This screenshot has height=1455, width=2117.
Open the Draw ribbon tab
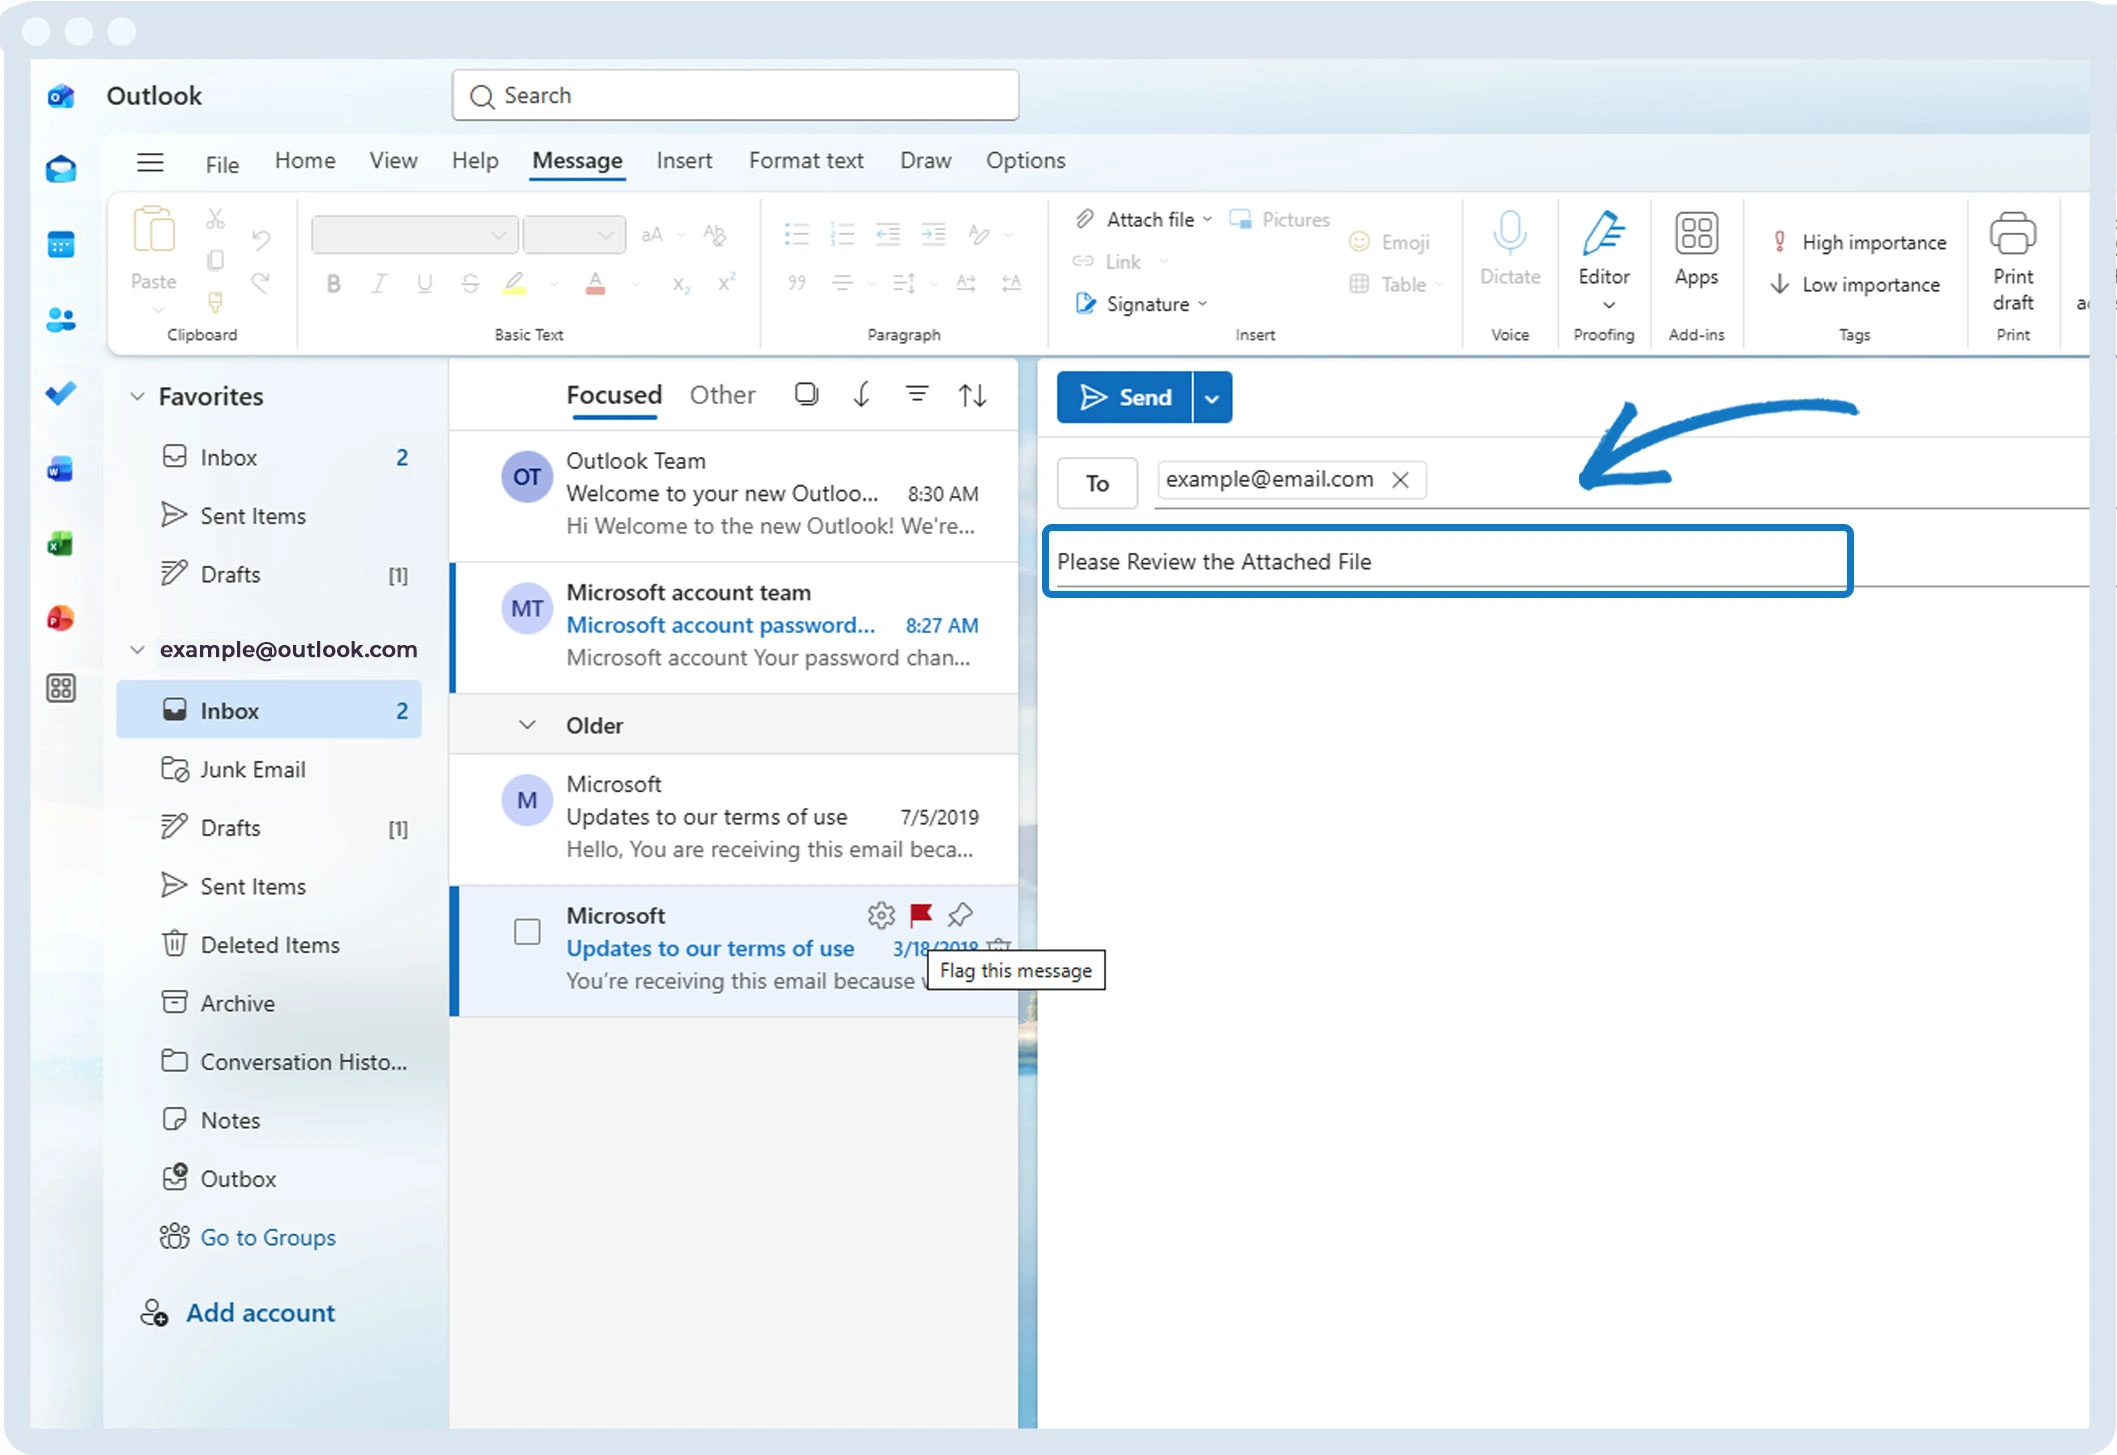(x=925, y=161)
